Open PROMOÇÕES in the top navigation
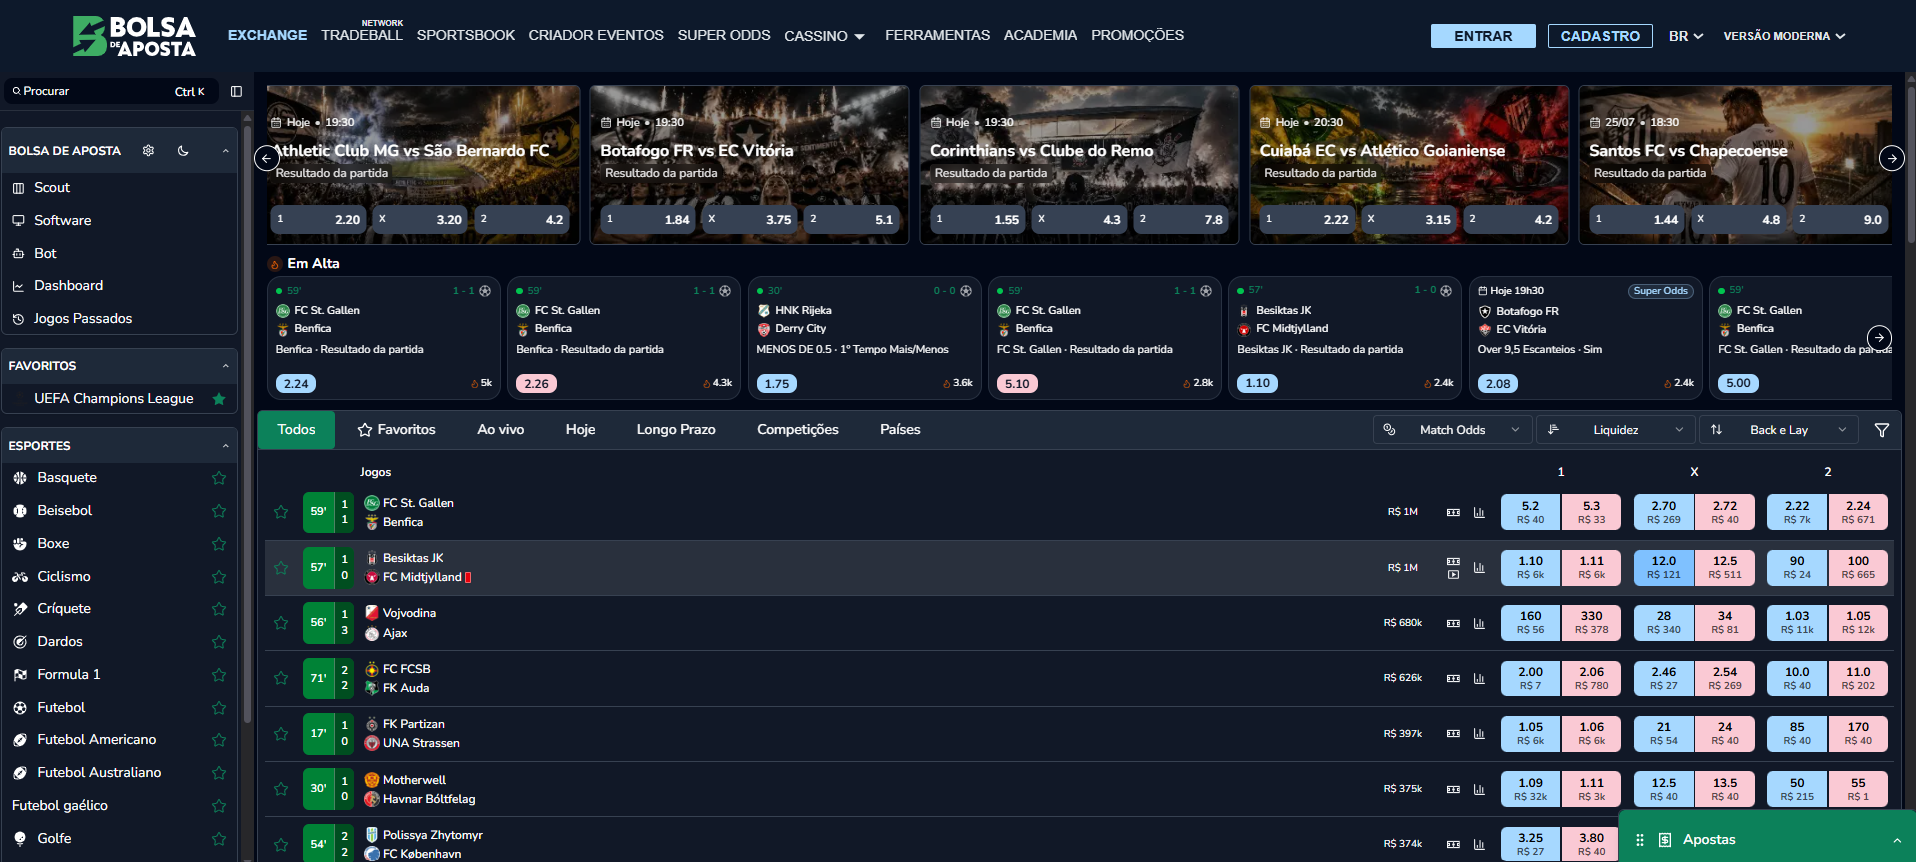Image resolution: width=1916 pixels, height=862 pixels. click(x=1137, y=35)
